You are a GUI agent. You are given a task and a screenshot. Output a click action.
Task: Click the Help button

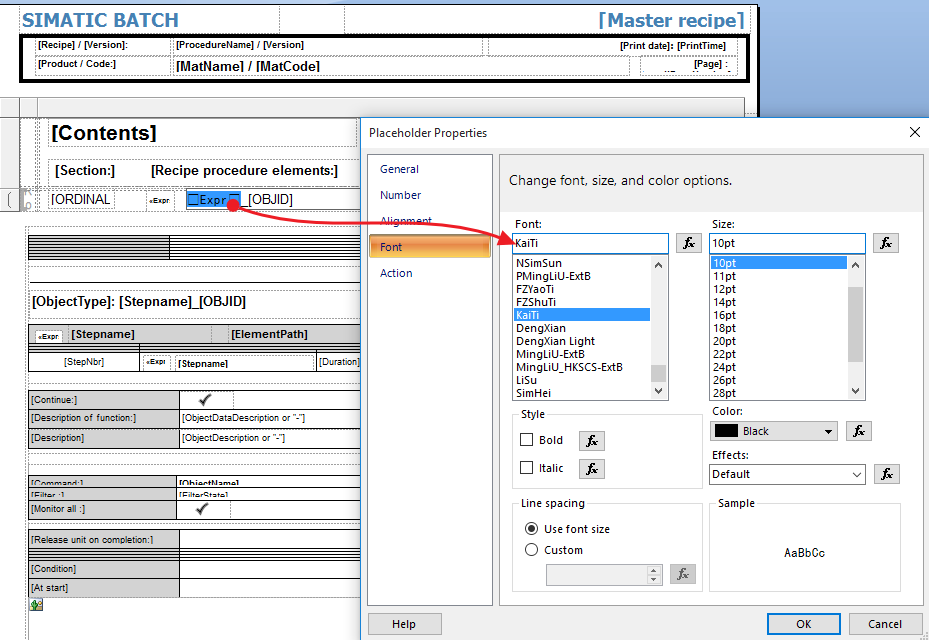[x=404, y=624]
